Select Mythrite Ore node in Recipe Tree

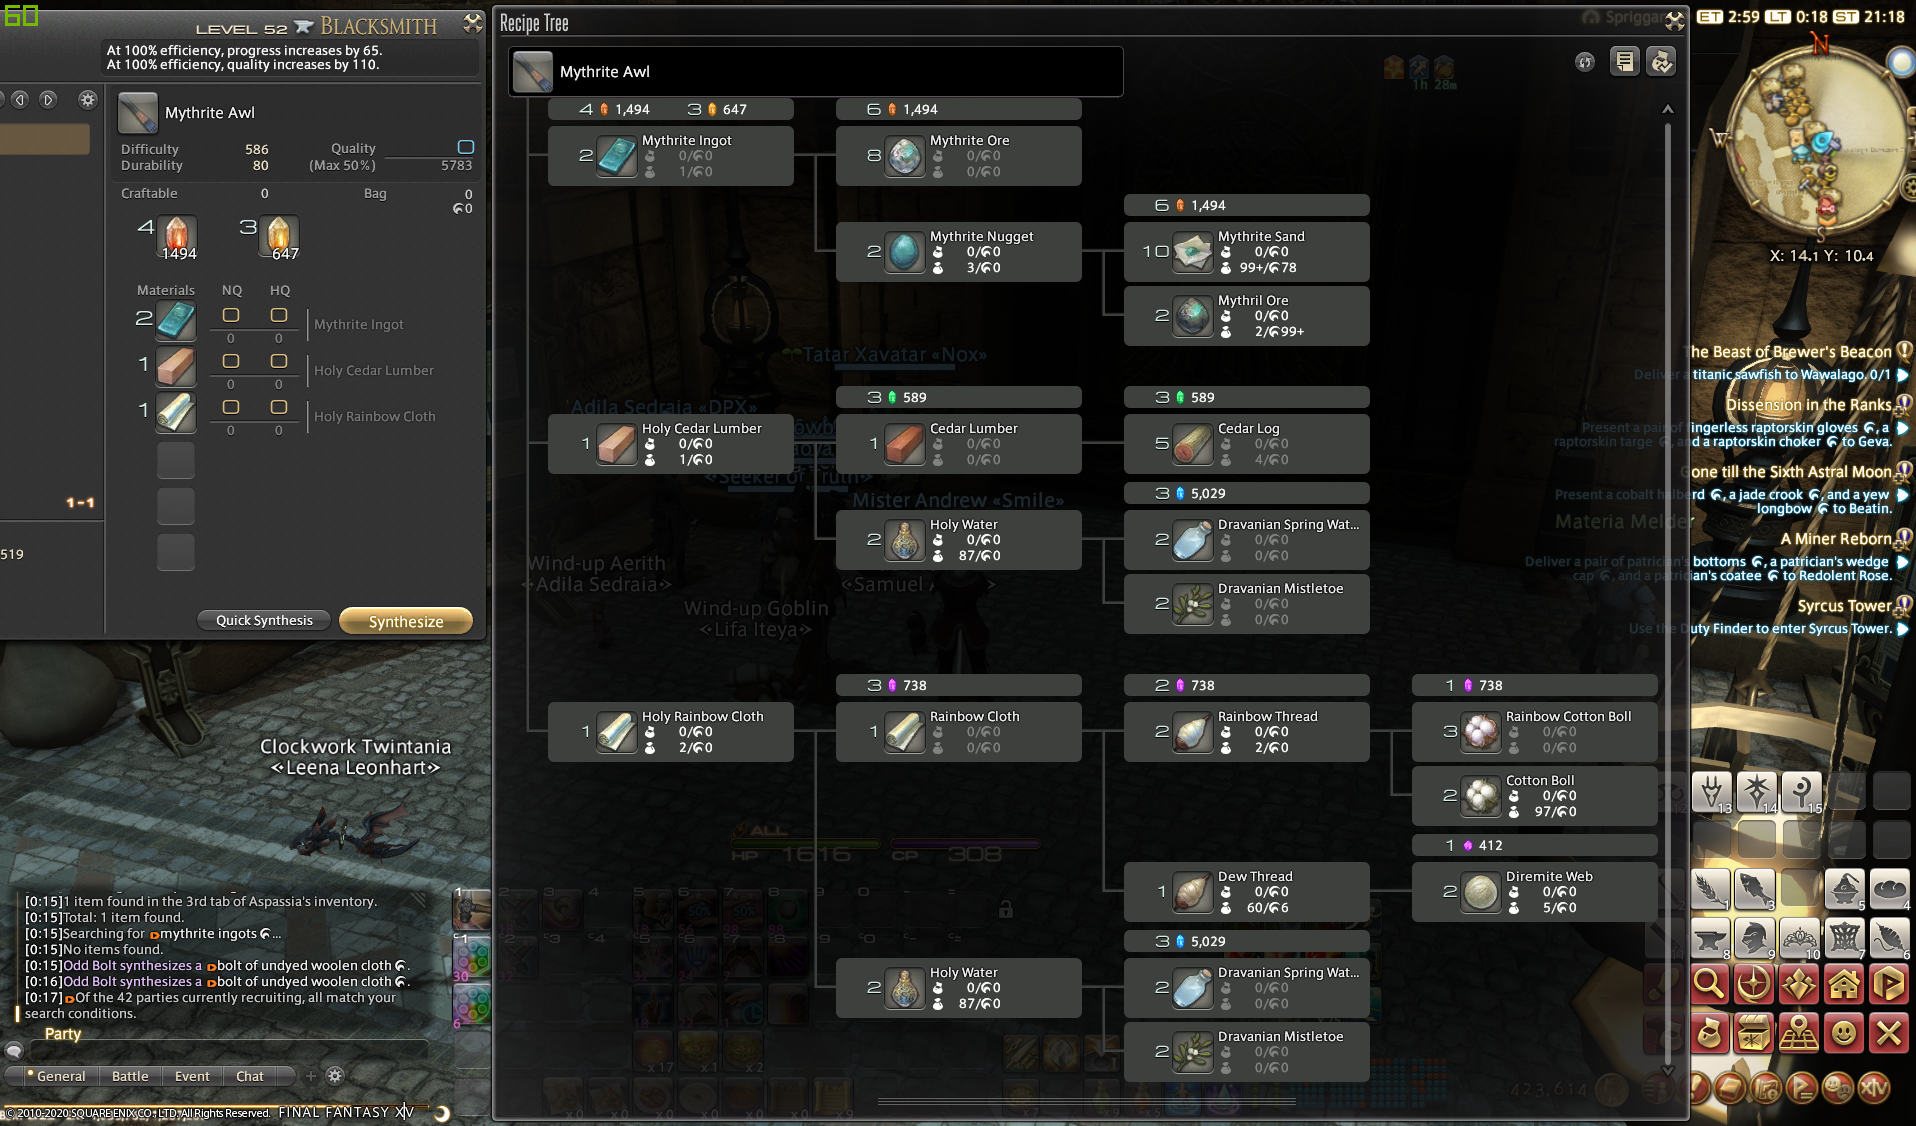[959, 156]
